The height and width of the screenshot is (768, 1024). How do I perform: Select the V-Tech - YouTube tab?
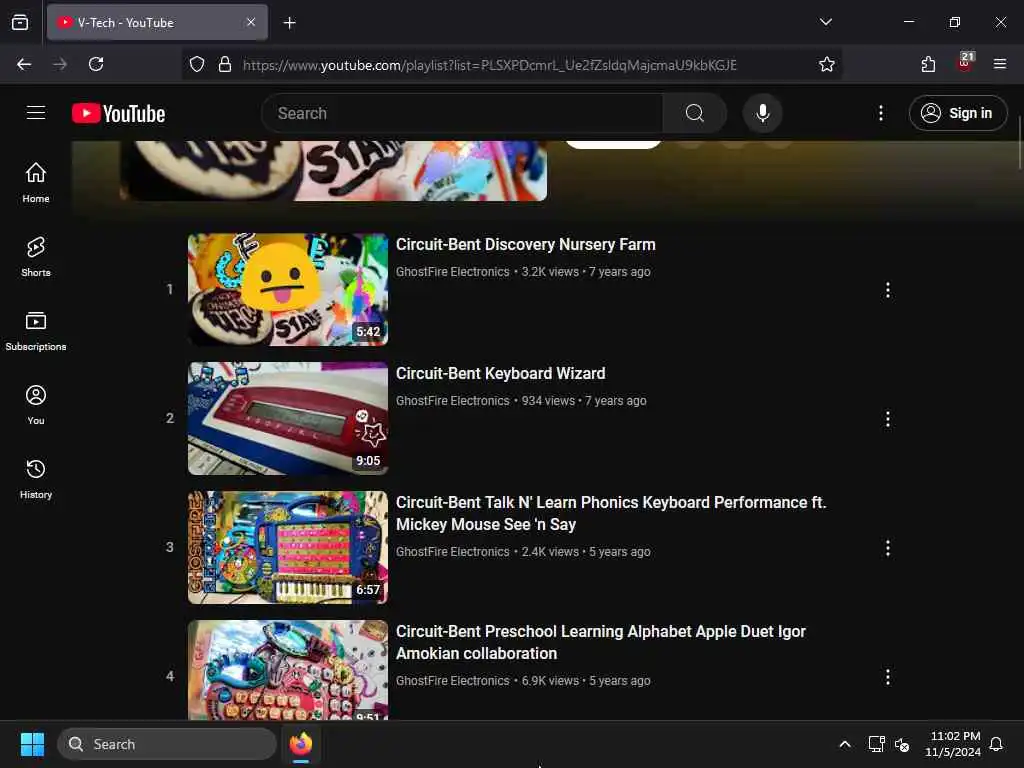coord(157,22)
